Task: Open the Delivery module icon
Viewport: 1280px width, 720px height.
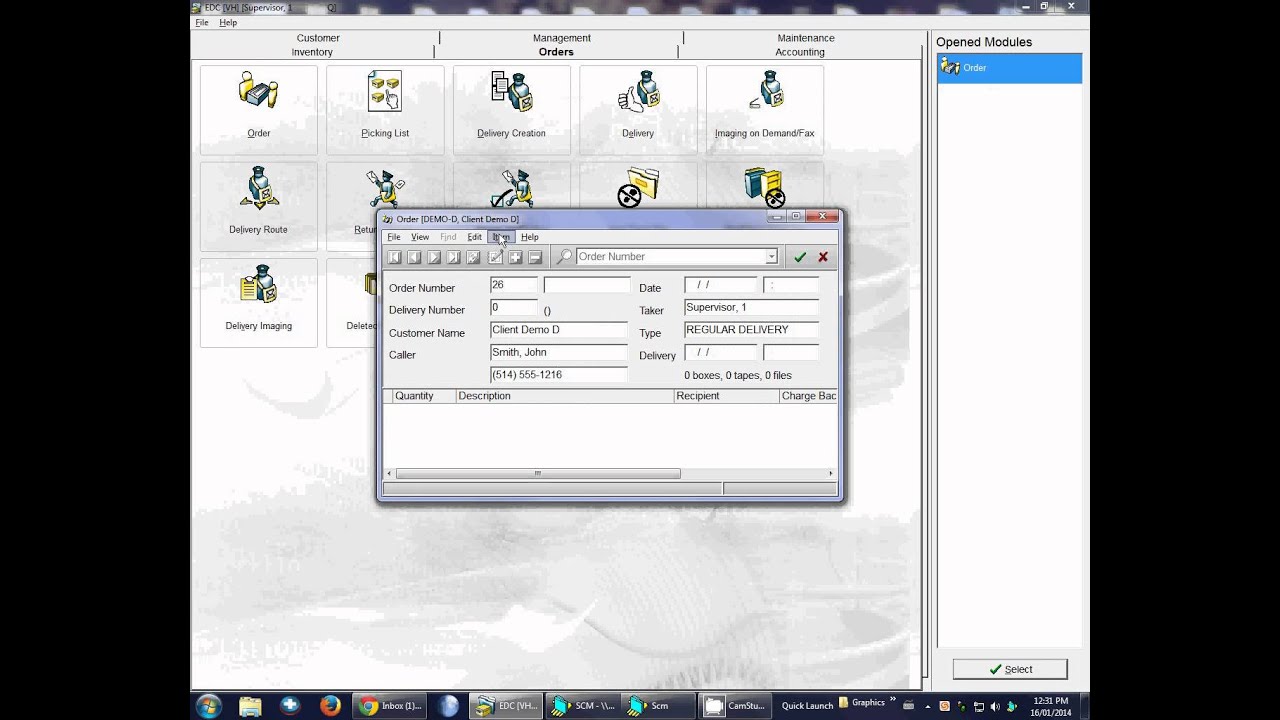Action: tap(638, 109)
